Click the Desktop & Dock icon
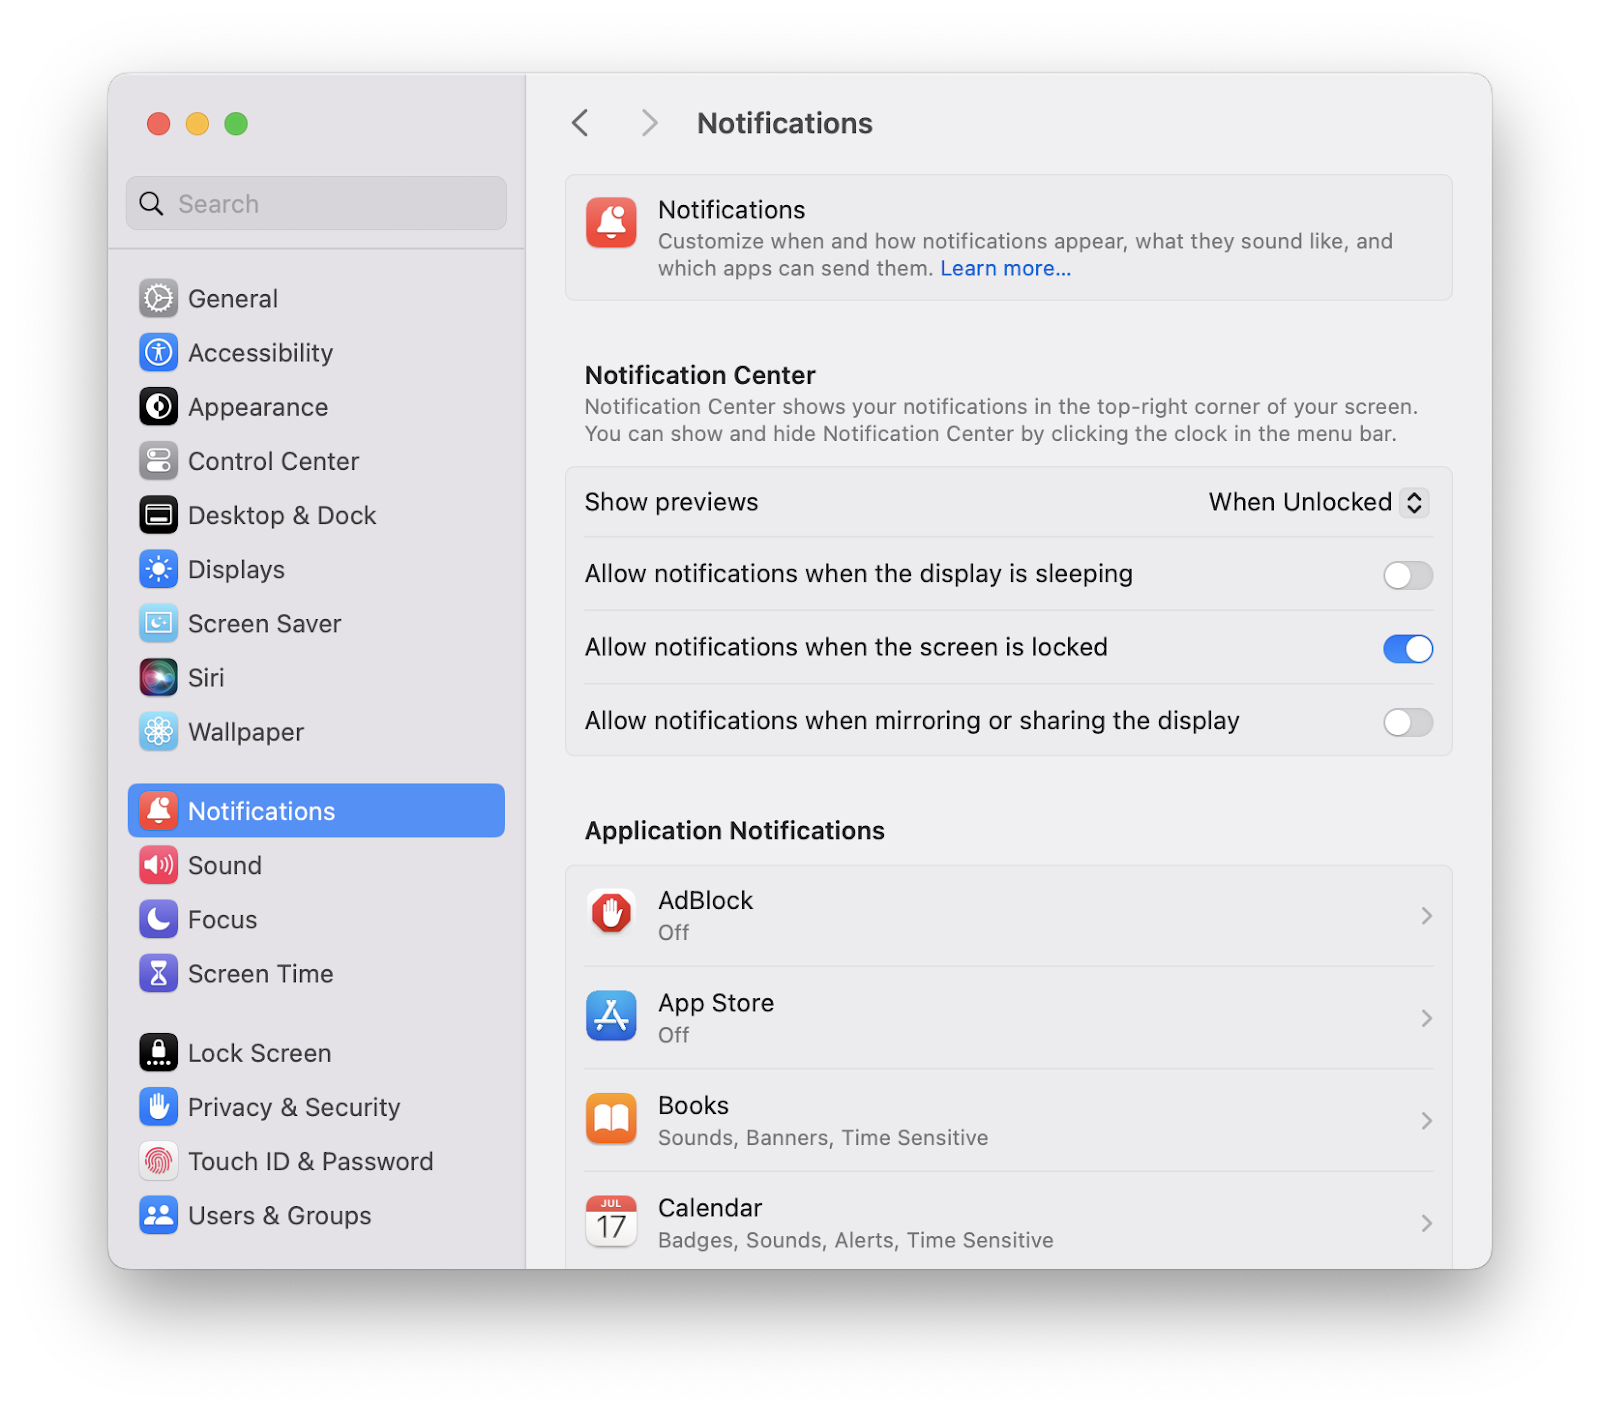This screenshot has height=1412, width=1600. 158,515
